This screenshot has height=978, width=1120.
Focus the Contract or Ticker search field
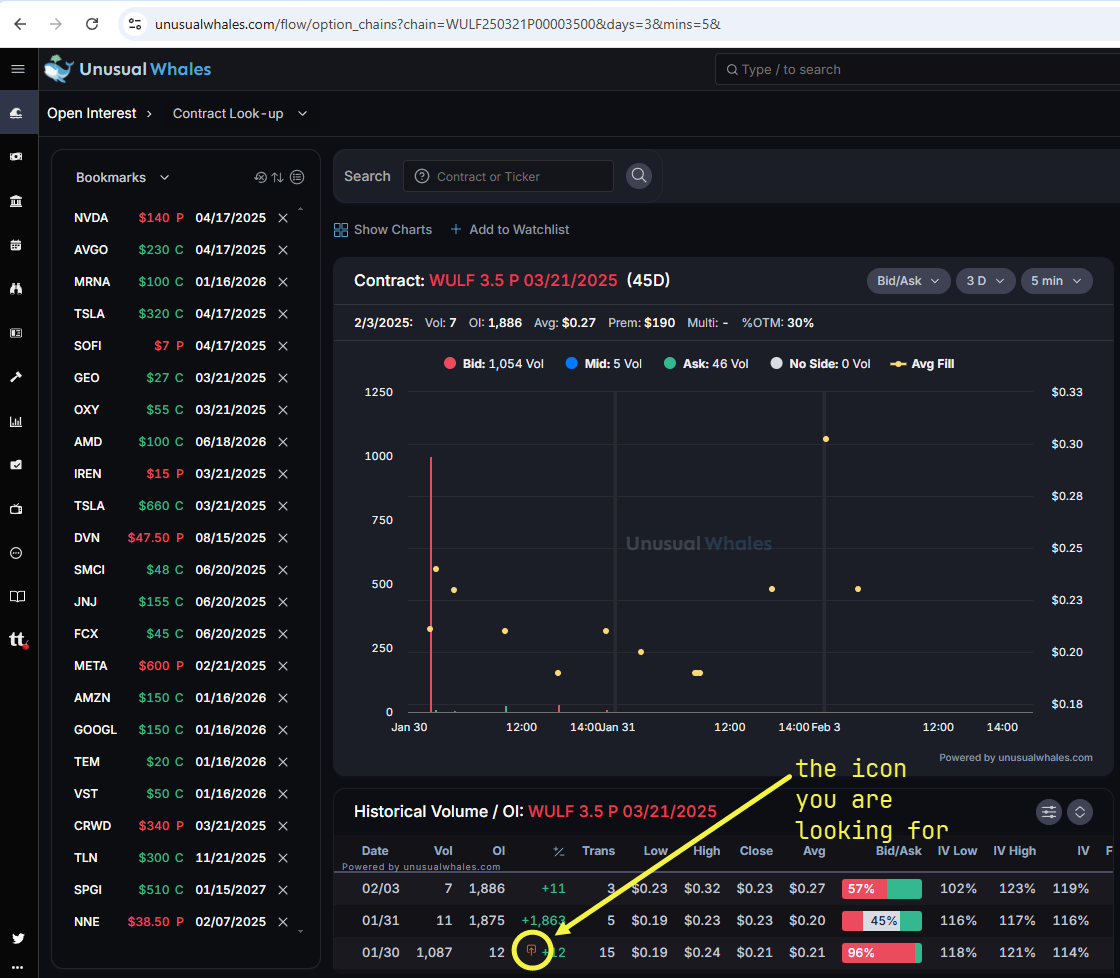pyautogui.click(x=508, y=176)
